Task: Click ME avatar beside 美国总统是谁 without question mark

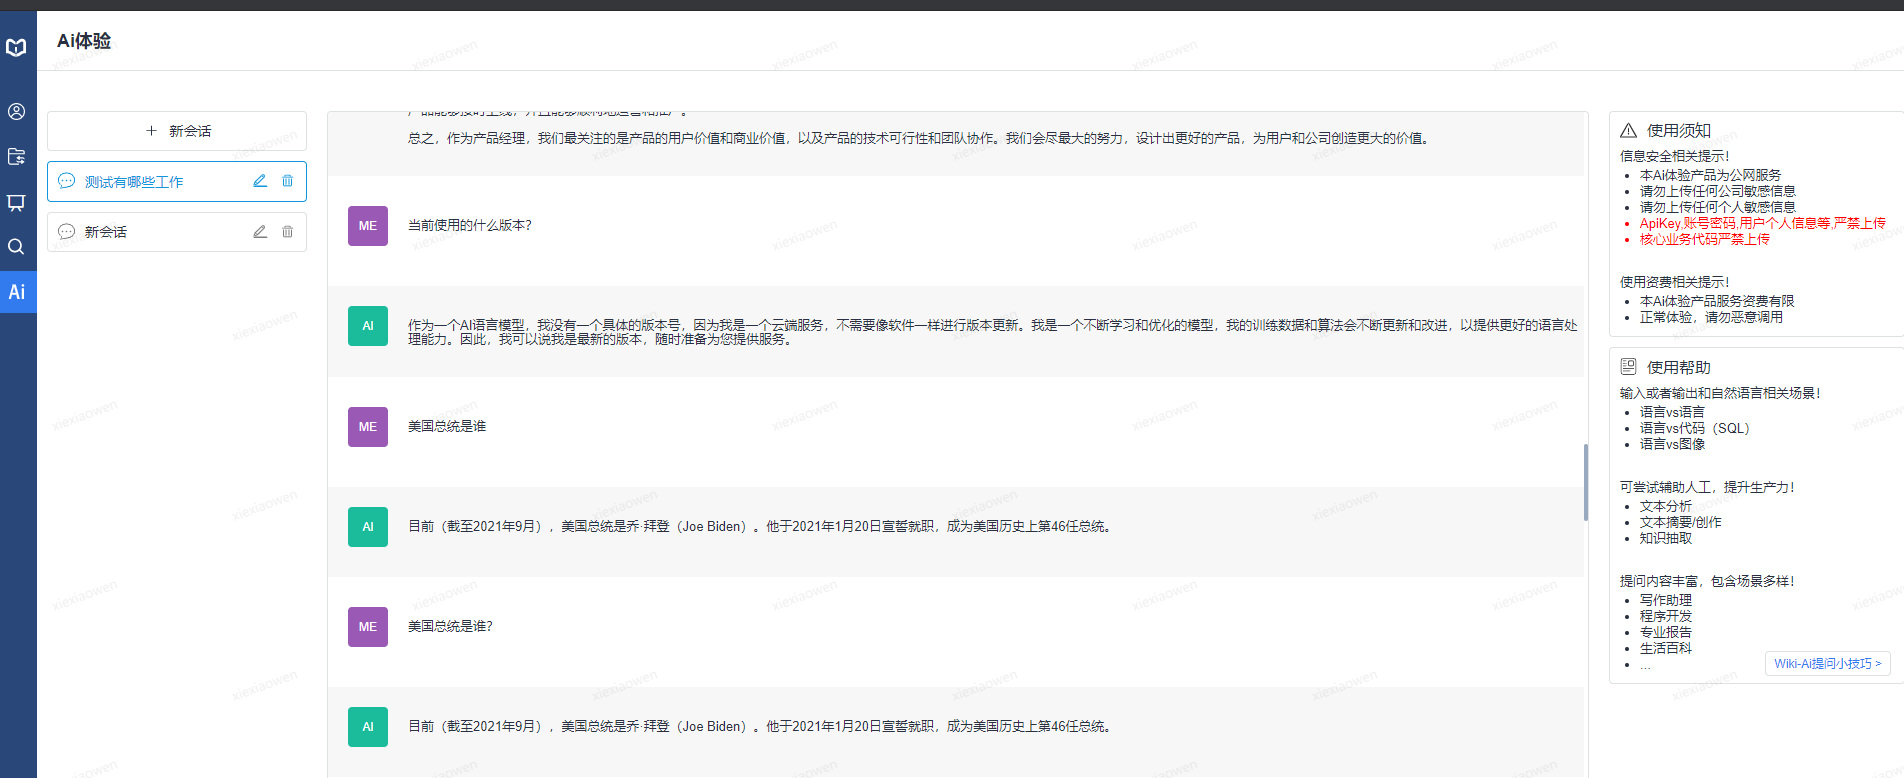Action: 368,427
